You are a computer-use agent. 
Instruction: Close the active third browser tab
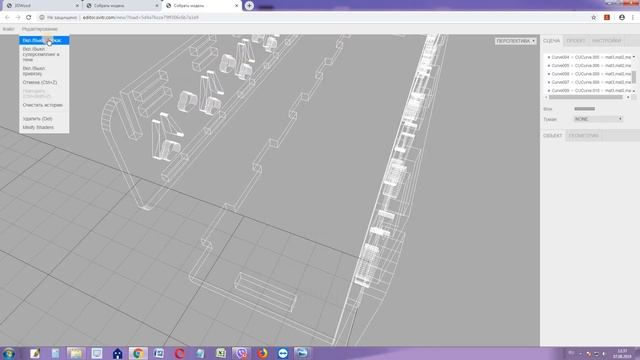pyautogui.click(x=236, y=6)
